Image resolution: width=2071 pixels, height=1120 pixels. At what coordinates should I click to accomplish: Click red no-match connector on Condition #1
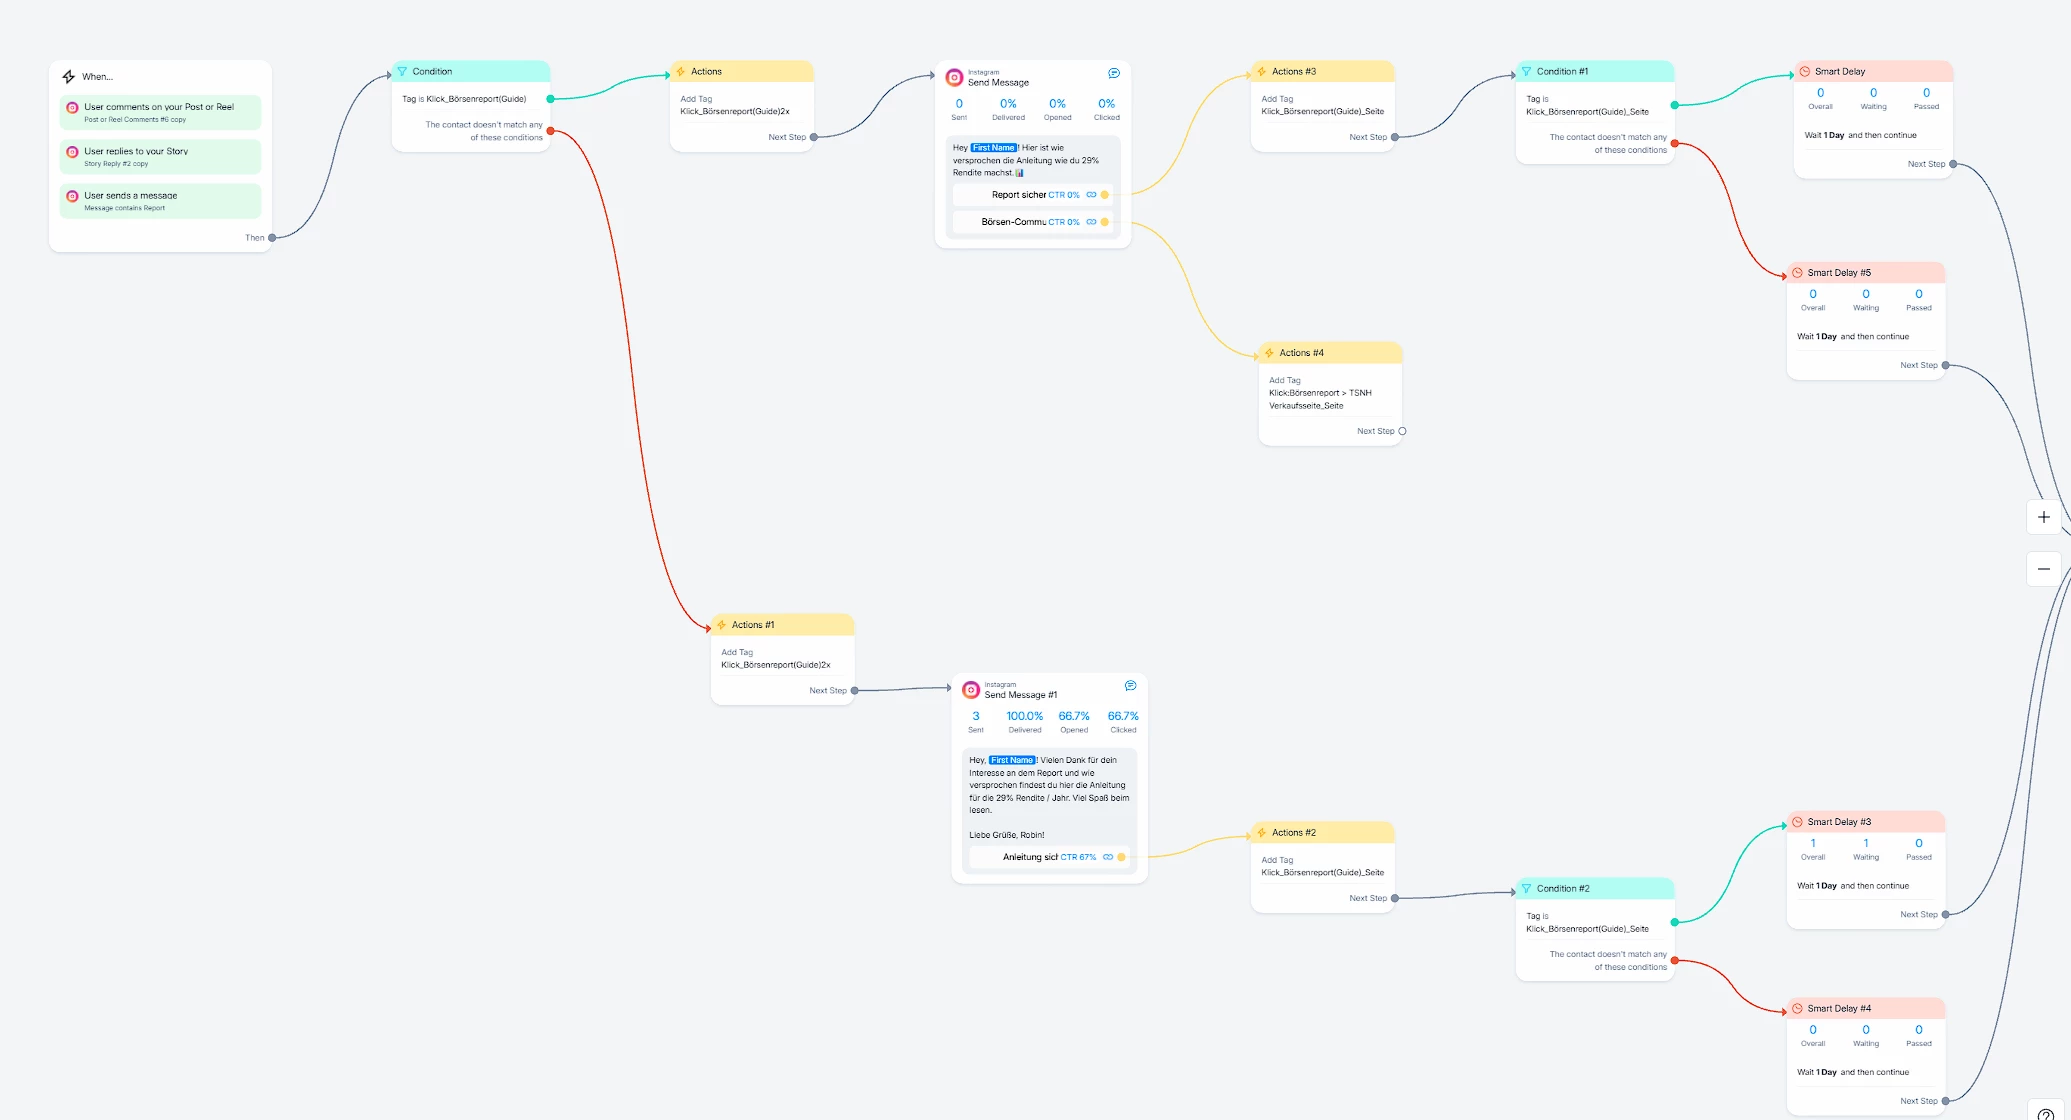(1675, 144)
